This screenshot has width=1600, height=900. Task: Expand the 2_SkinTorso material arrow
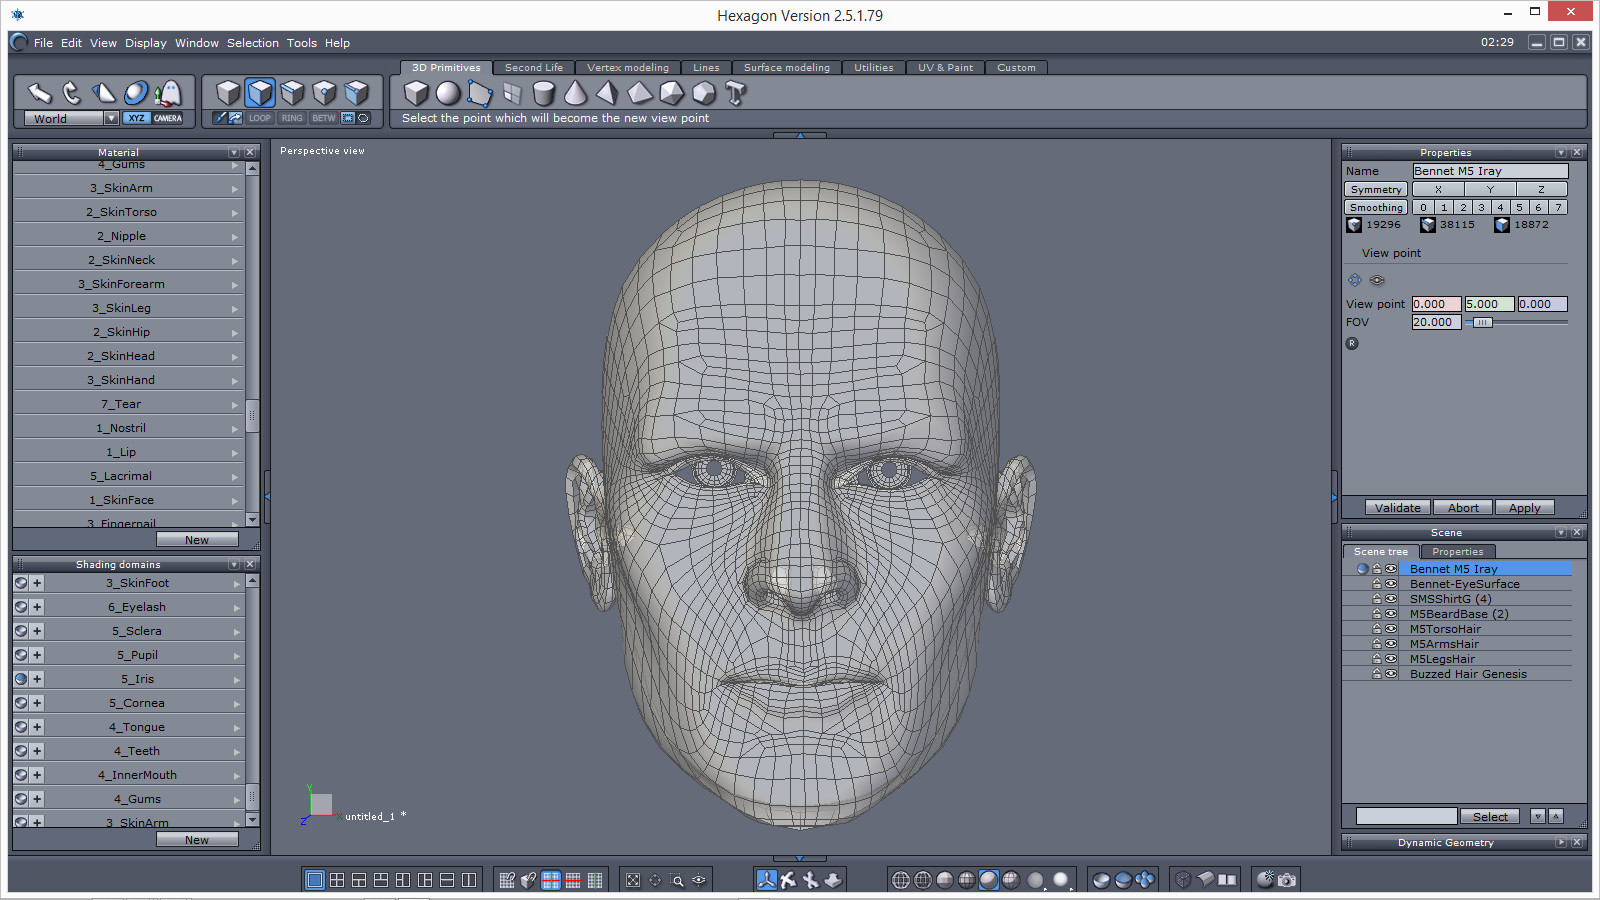[x=235, y=212]
